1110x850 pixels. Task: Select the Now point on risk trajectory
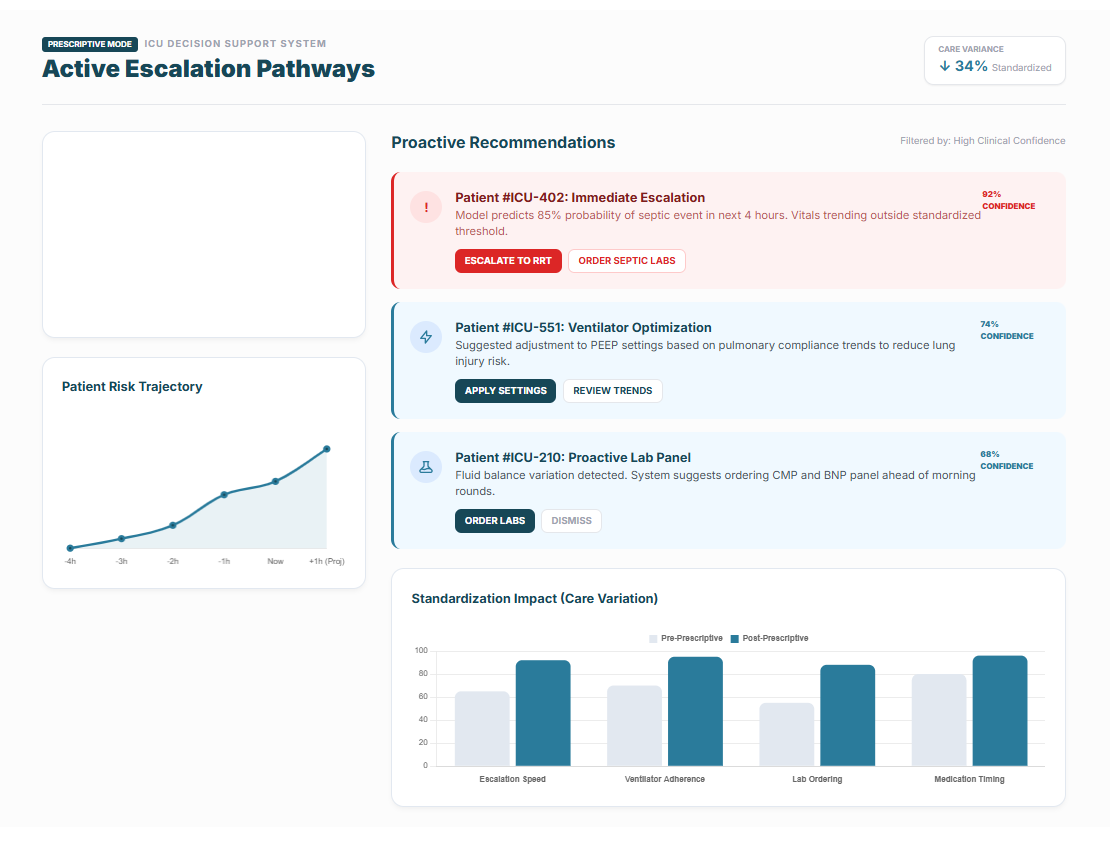click(275, 481)
